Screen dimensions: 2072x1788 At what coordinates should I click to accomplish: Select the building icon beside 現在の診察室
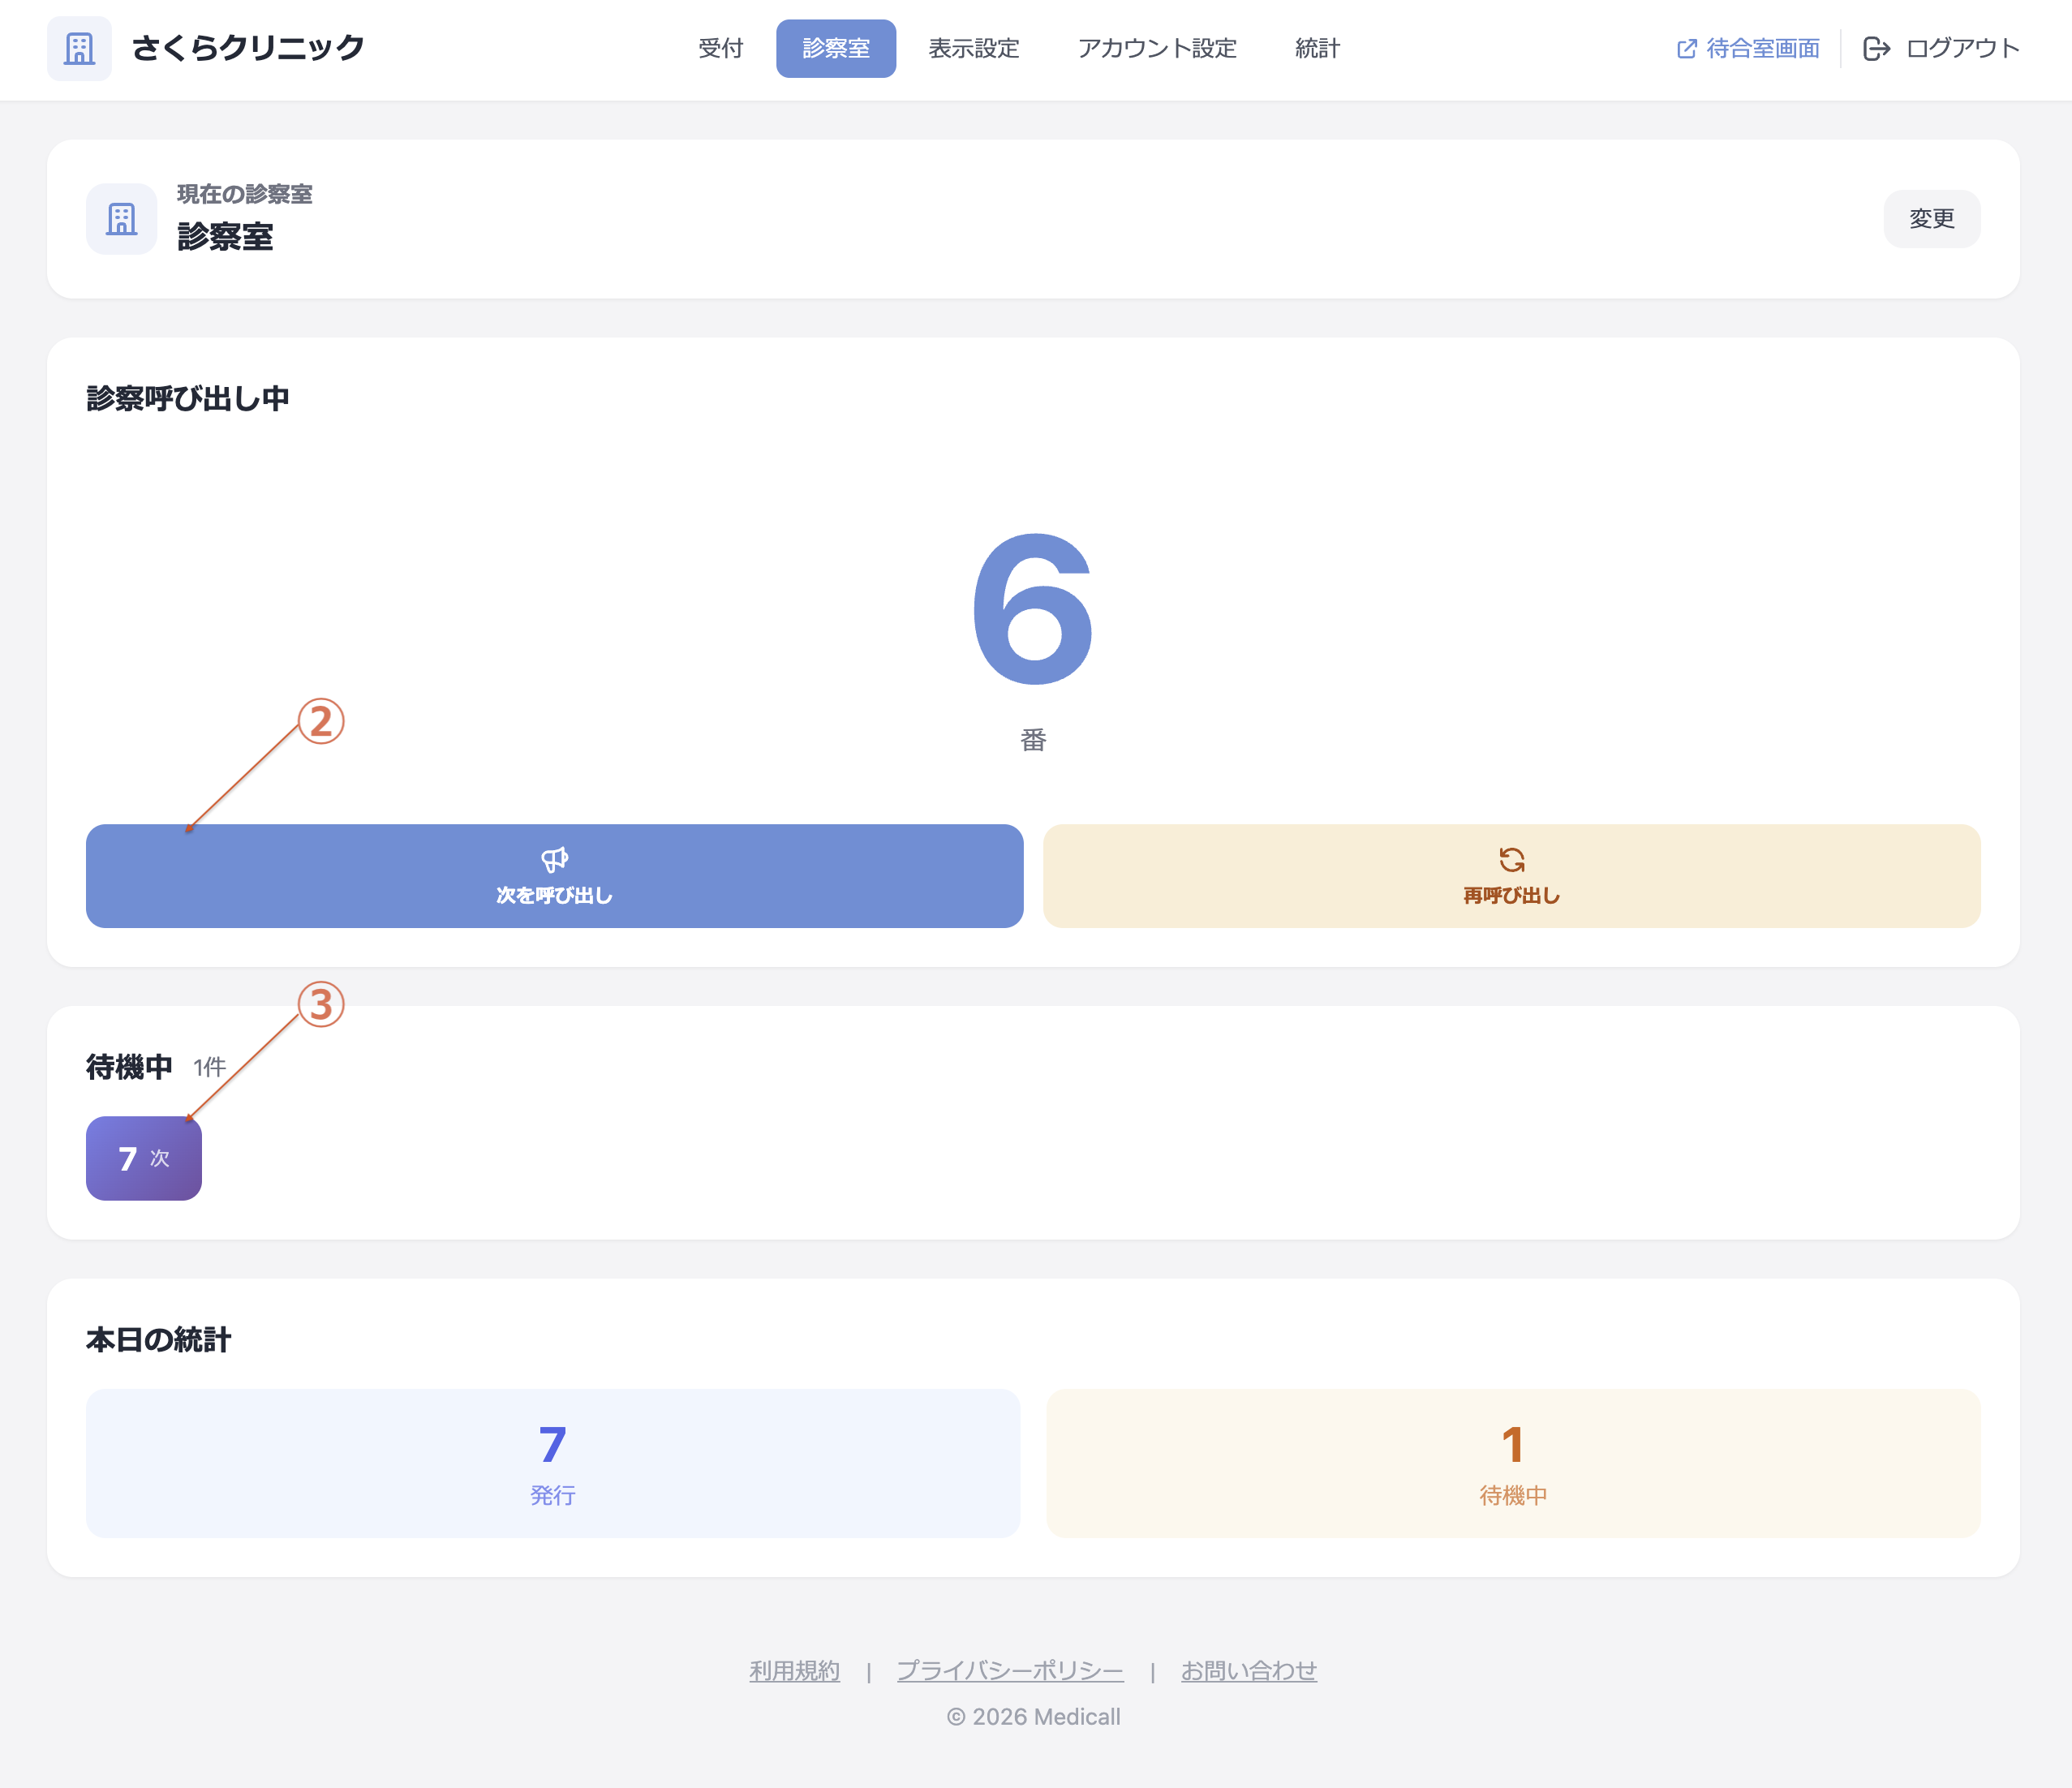point(121,218)
